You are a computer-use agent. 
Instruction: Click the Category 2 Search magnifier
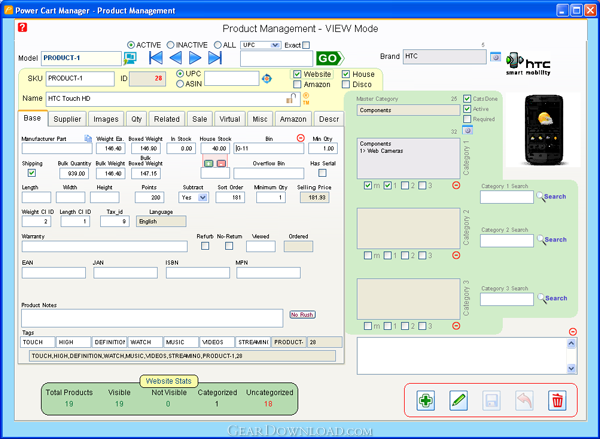pyautogui.click(x=540, y=240)
